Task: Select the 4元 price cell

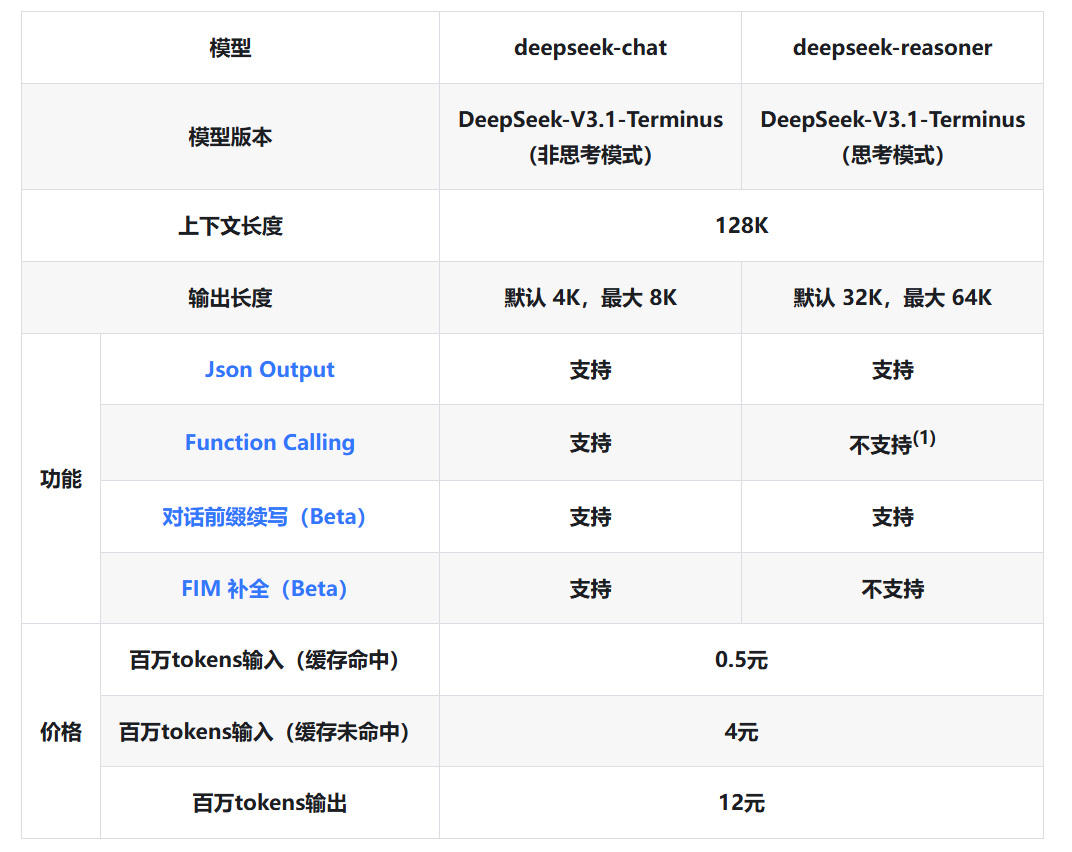Action: point(741,732)
